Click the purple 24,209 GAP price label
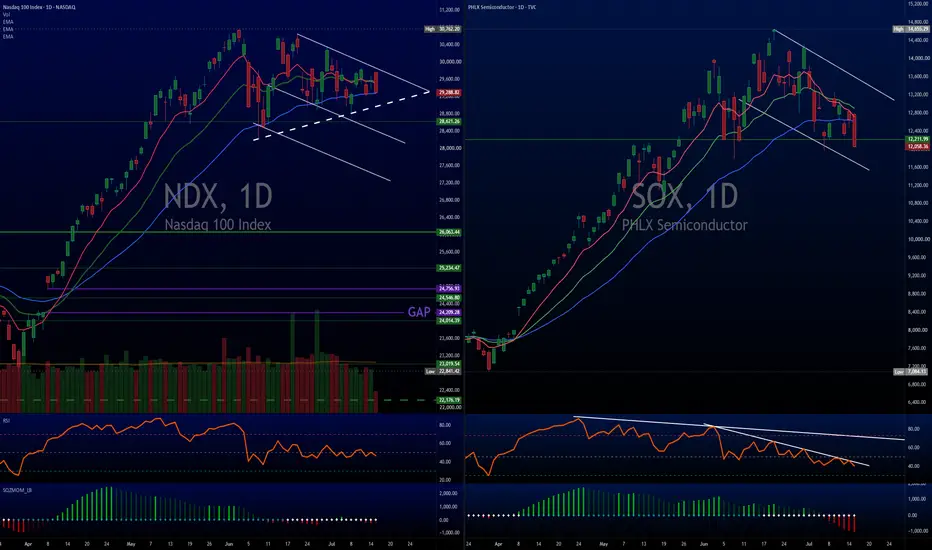This screenshot has width=932, height=550. [449, 312]
